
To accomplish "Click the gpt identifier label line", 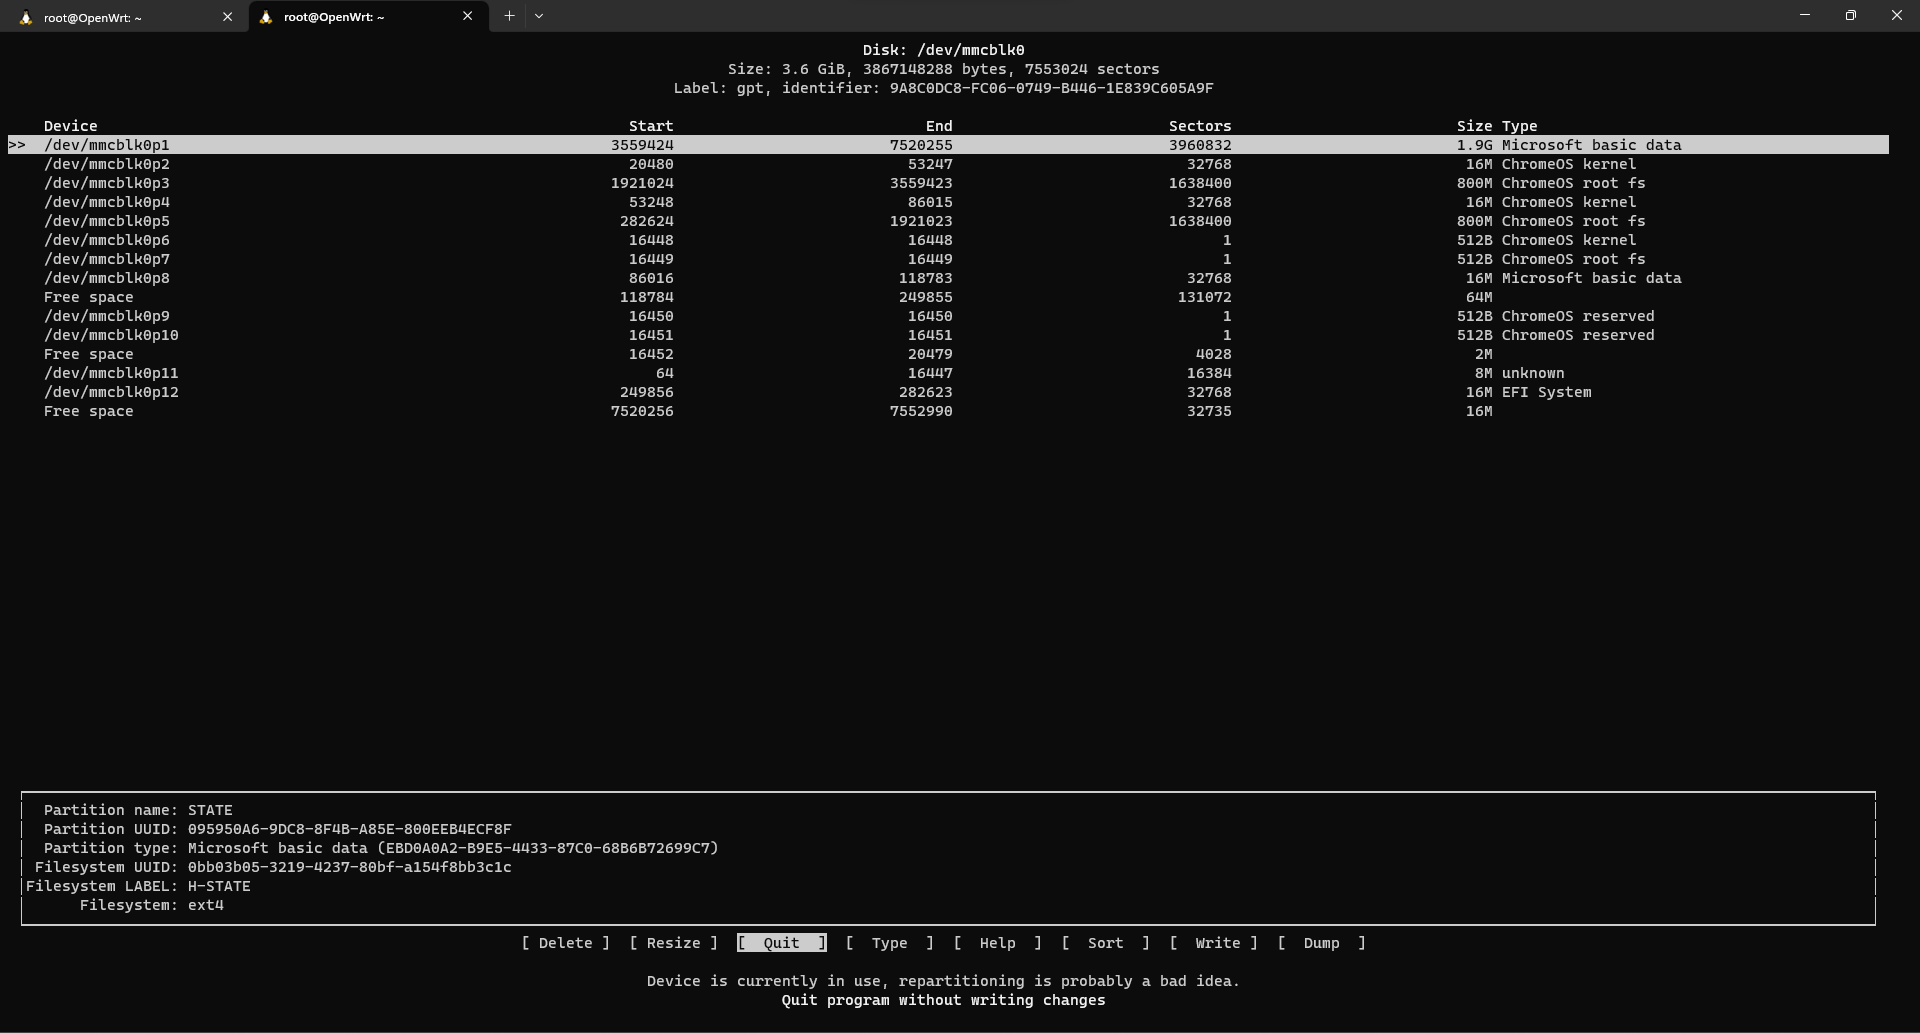I will click(x=943, y=88).
